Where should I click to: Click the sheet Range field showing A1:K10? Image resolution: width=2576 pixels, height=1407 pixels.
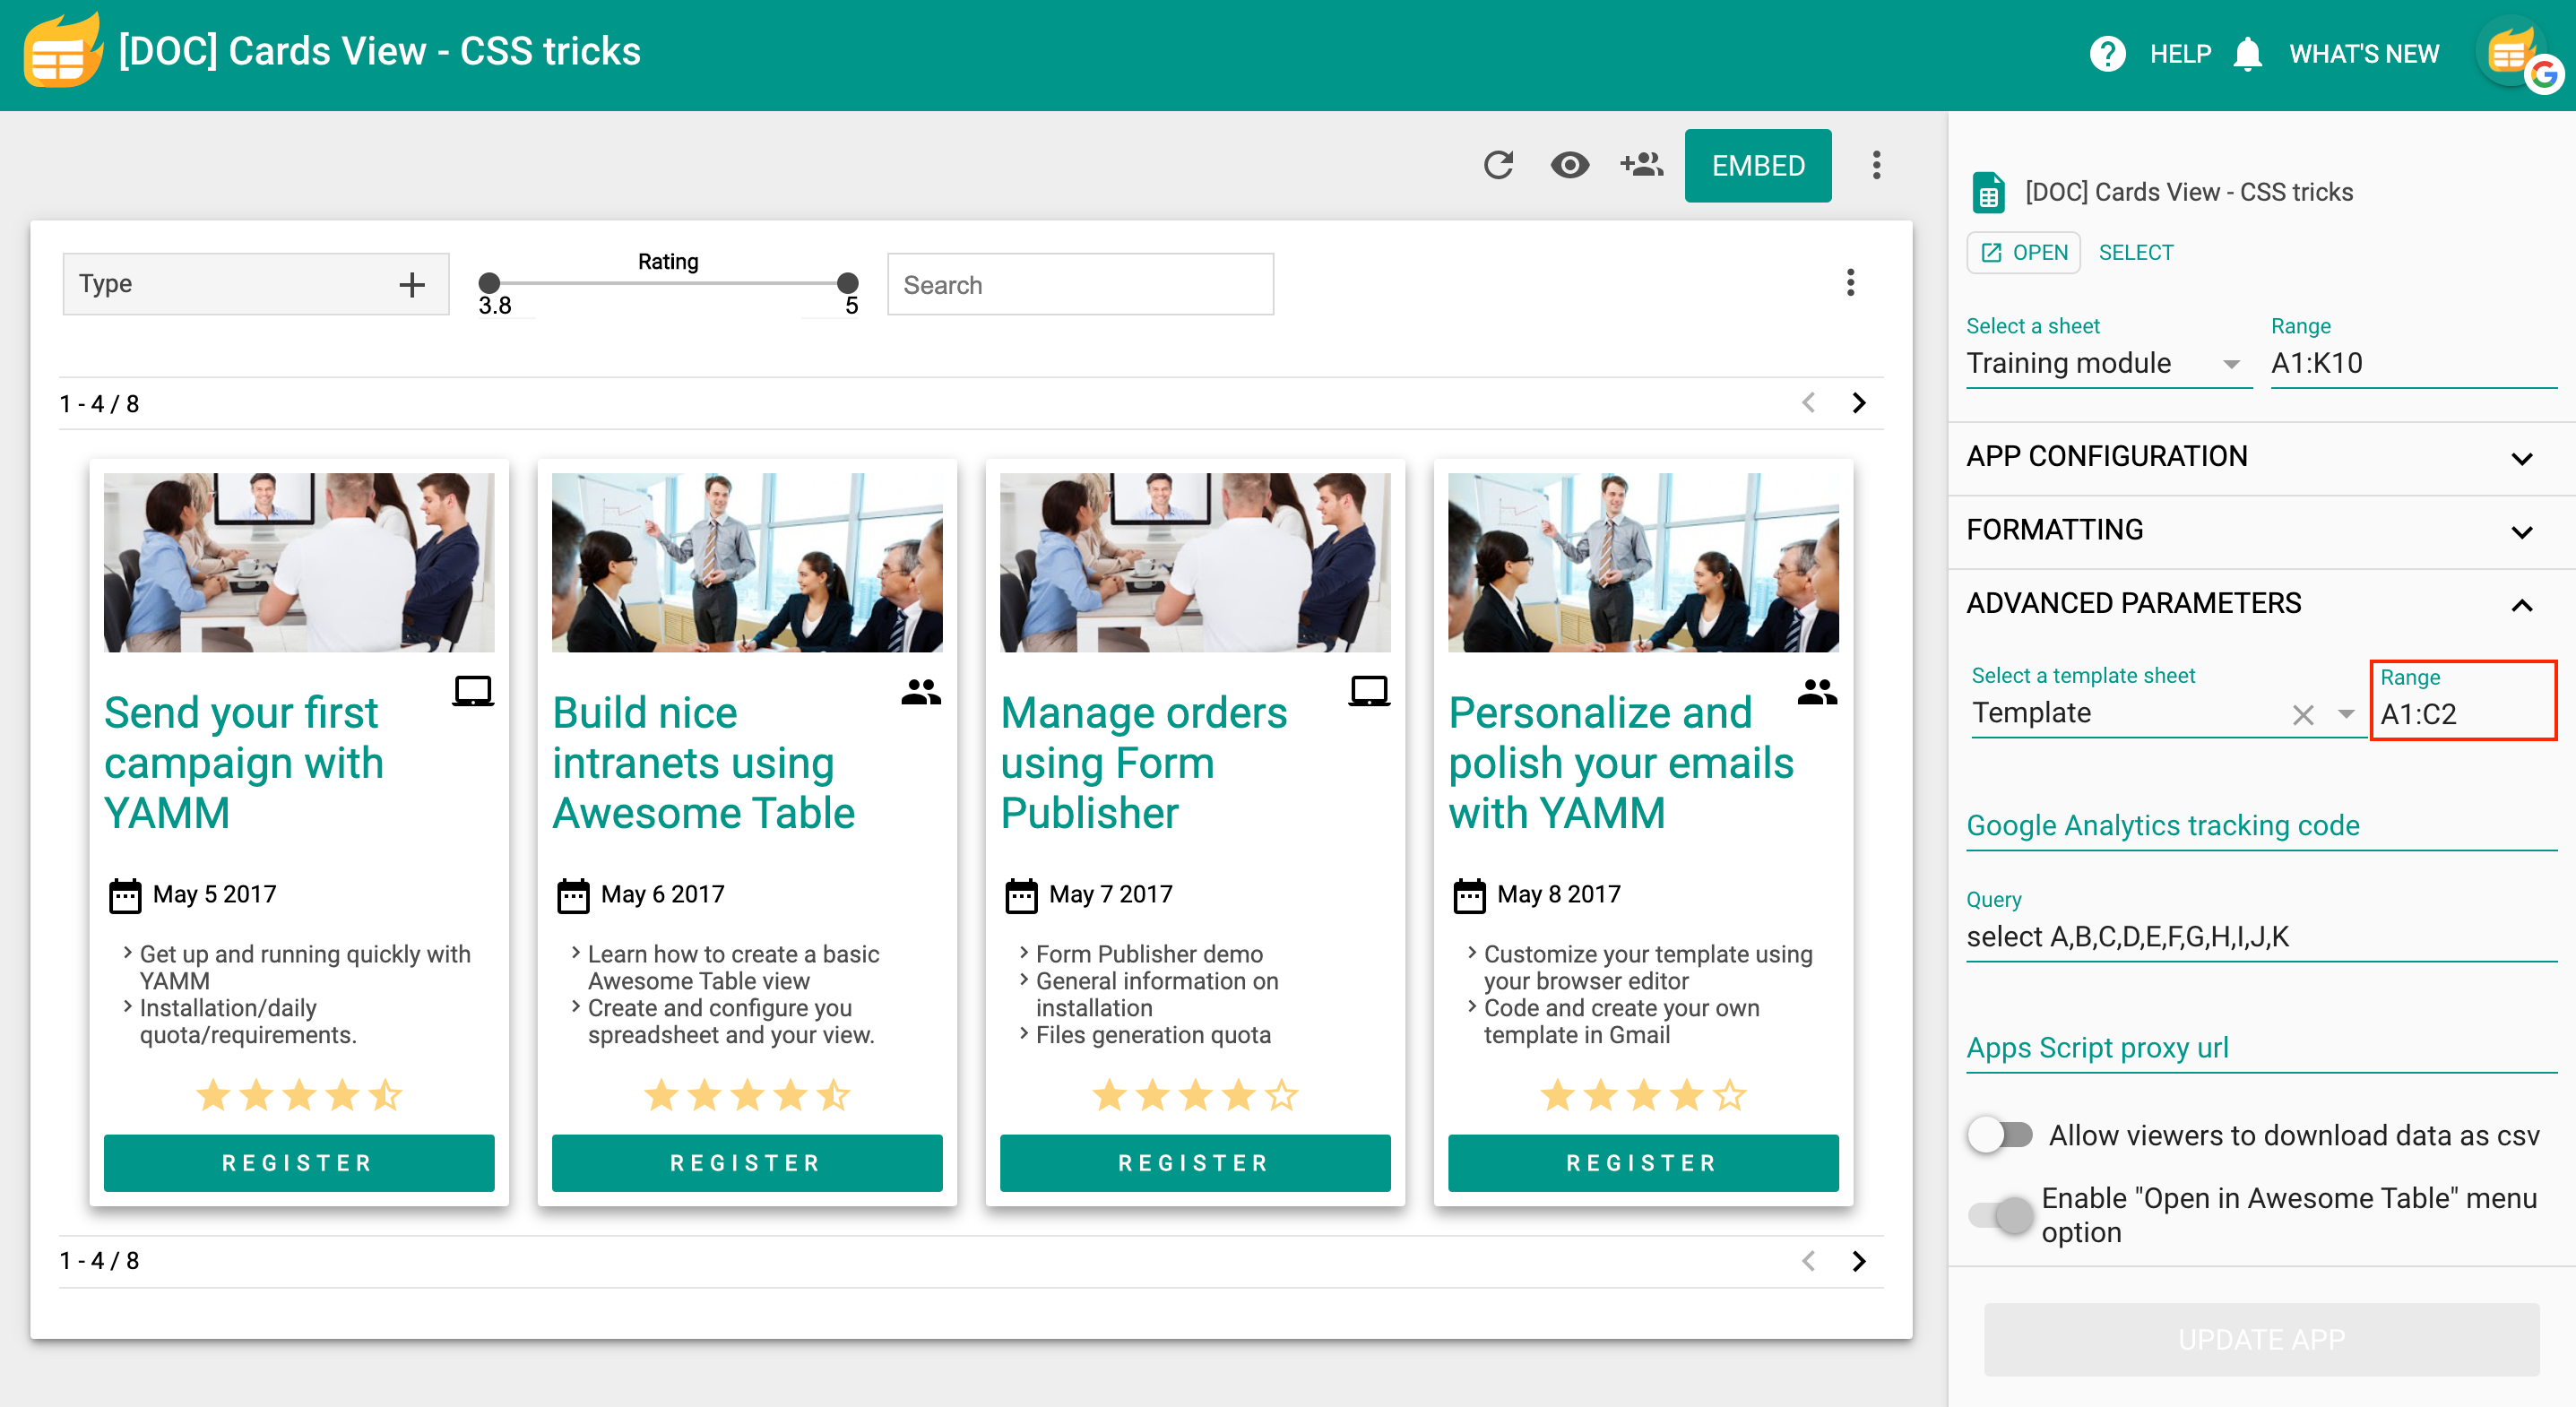(2413, 363)
